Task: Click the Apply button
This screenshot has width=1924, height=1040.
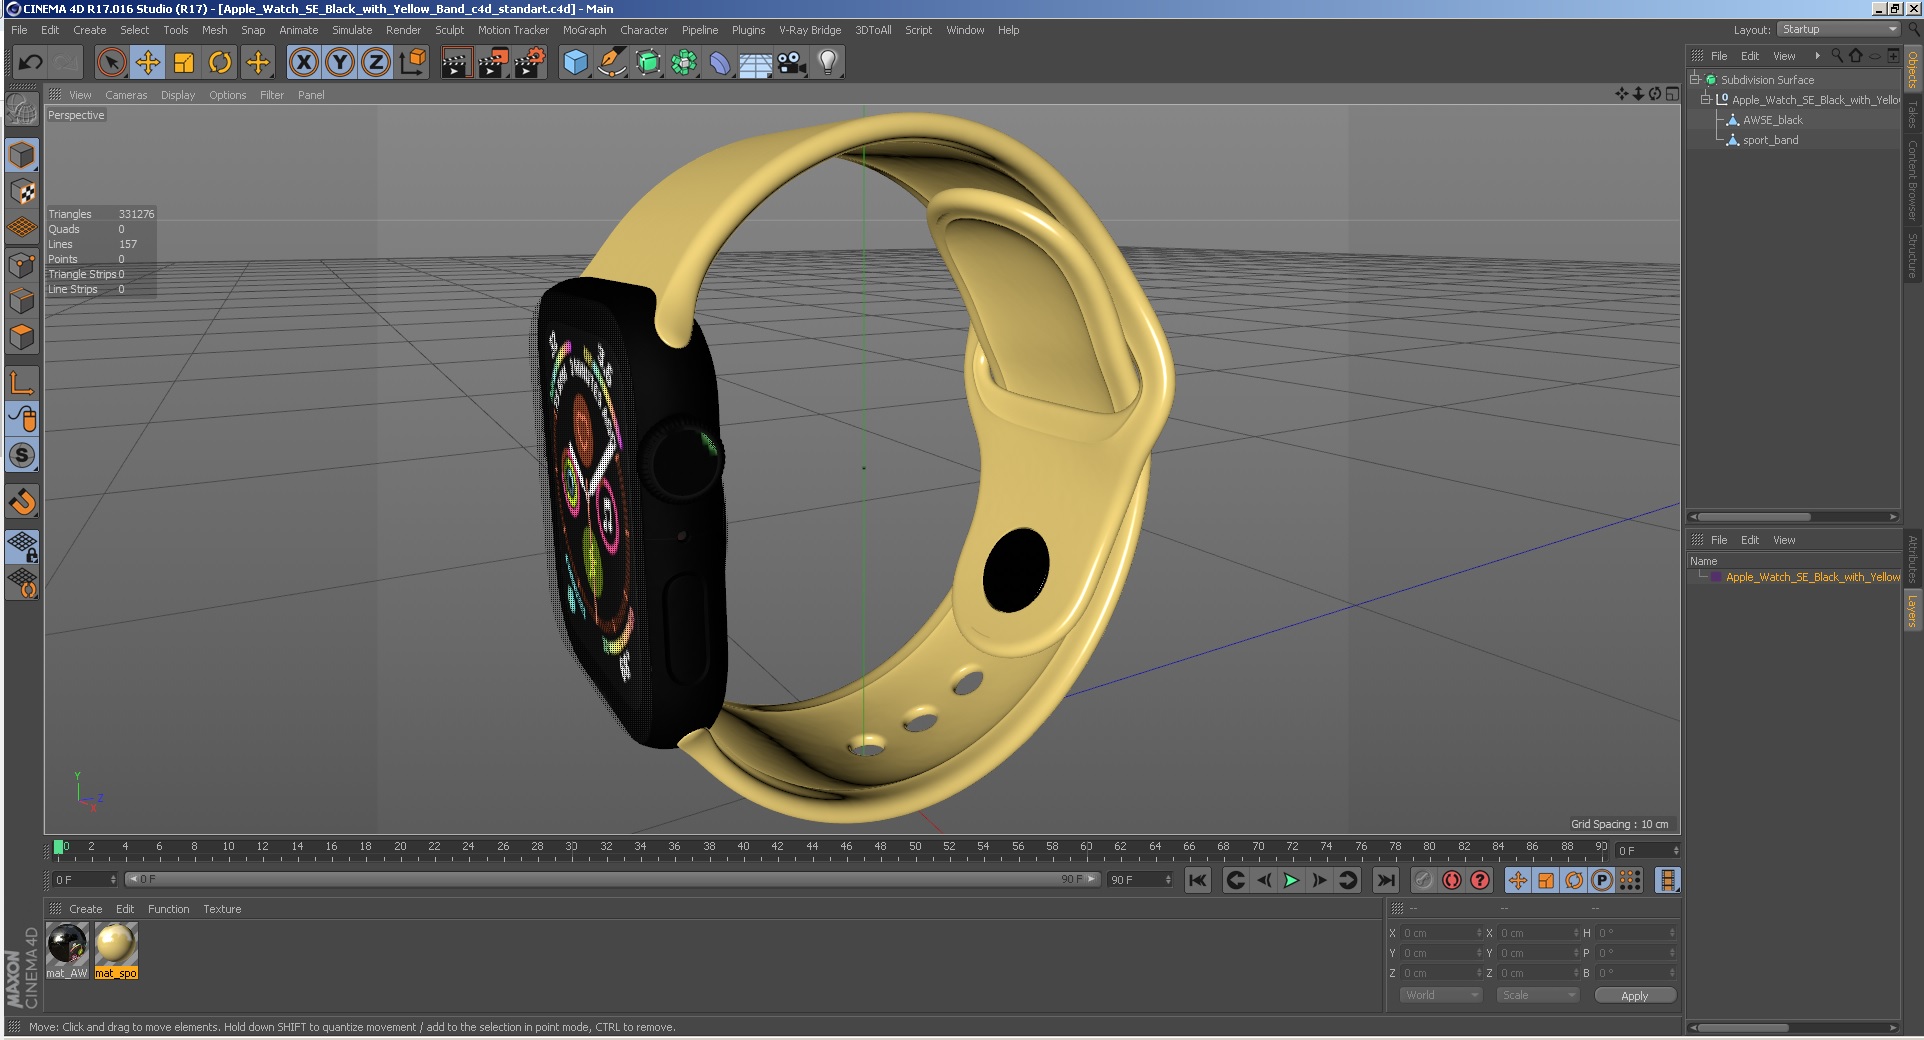Action: tap(1634, 995)
